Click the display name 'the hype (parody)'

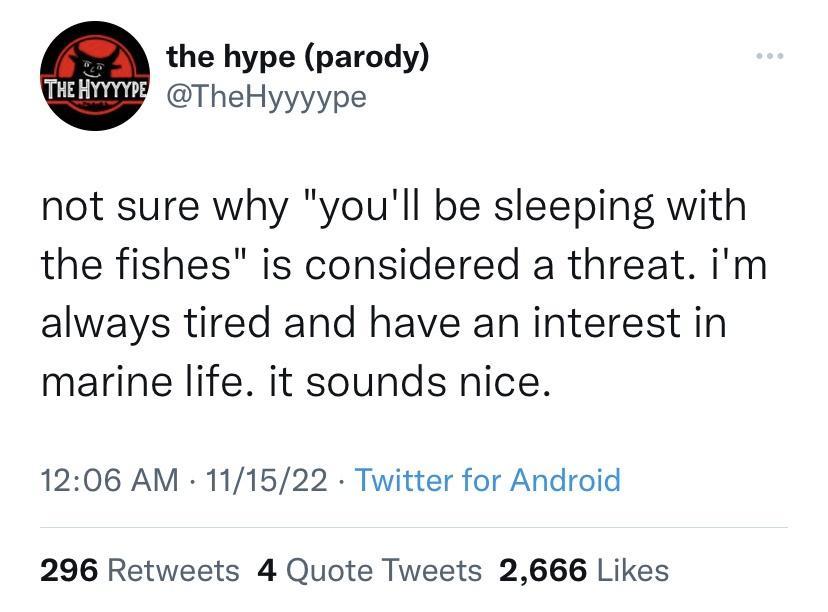pos(297,57)
